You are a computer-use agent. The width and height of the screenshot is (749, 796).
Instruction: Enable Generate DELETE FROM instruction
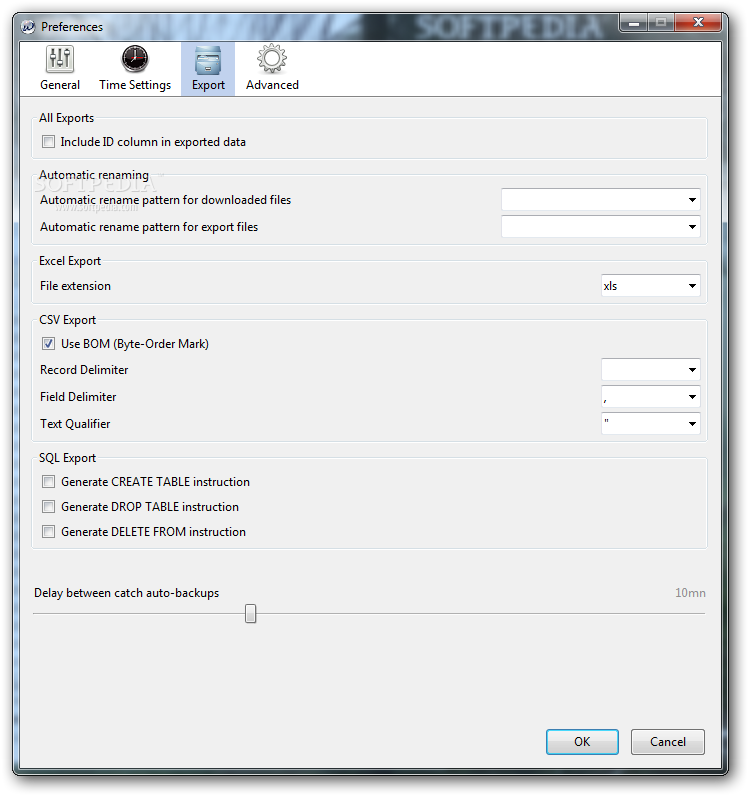coord(48,532)
